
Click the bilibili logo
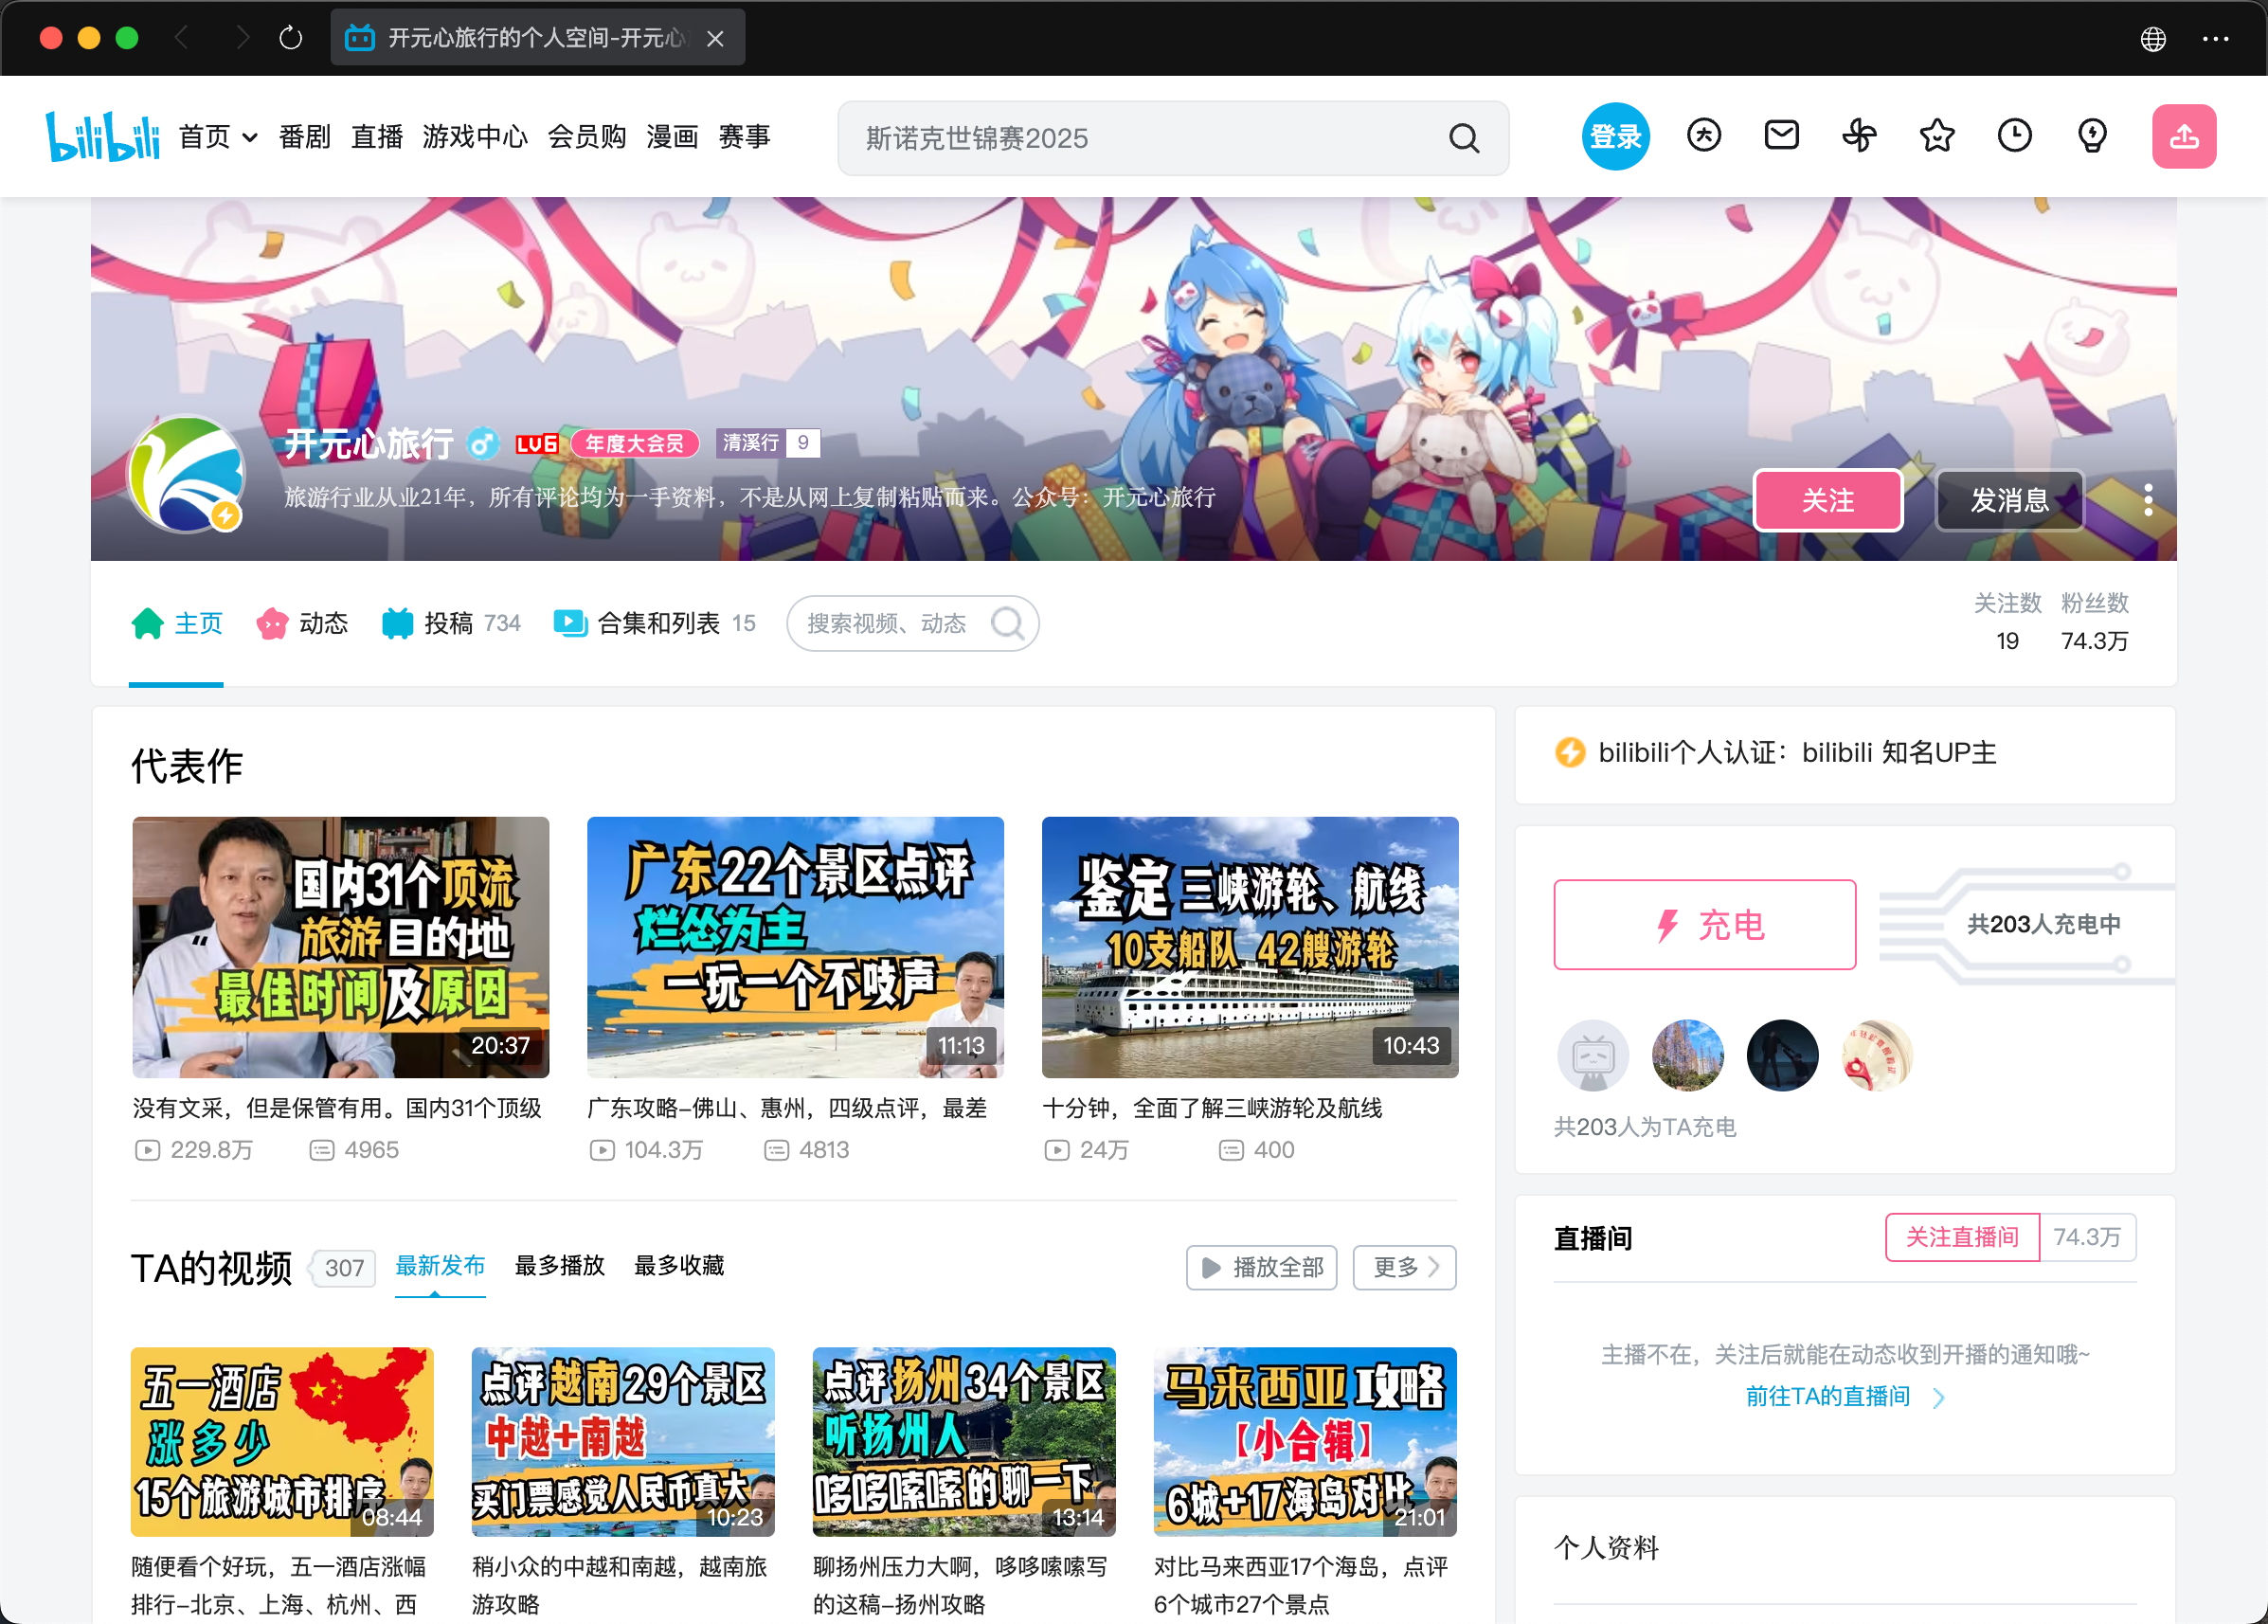102,136
